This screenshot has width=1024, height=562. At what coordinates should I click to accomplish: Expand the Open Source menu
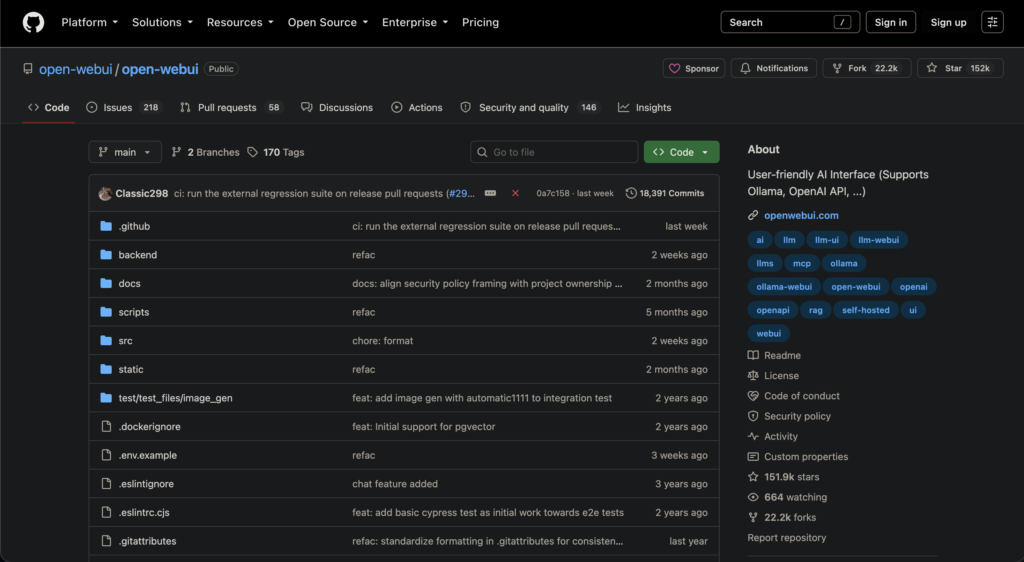328,22
